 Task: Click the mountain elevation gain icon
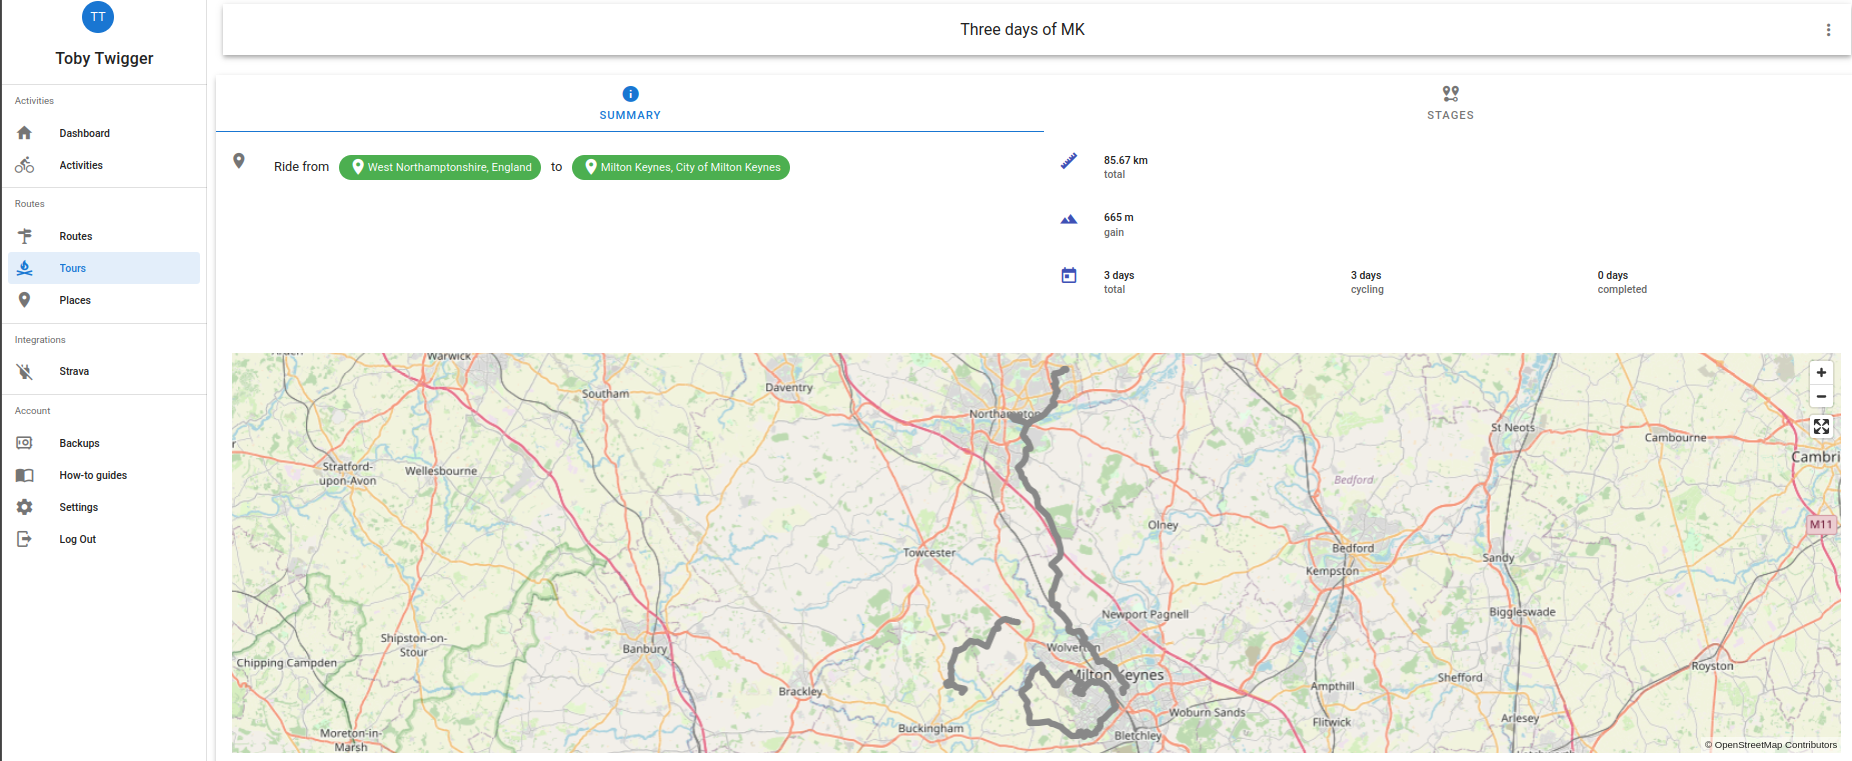[1069, 219]
